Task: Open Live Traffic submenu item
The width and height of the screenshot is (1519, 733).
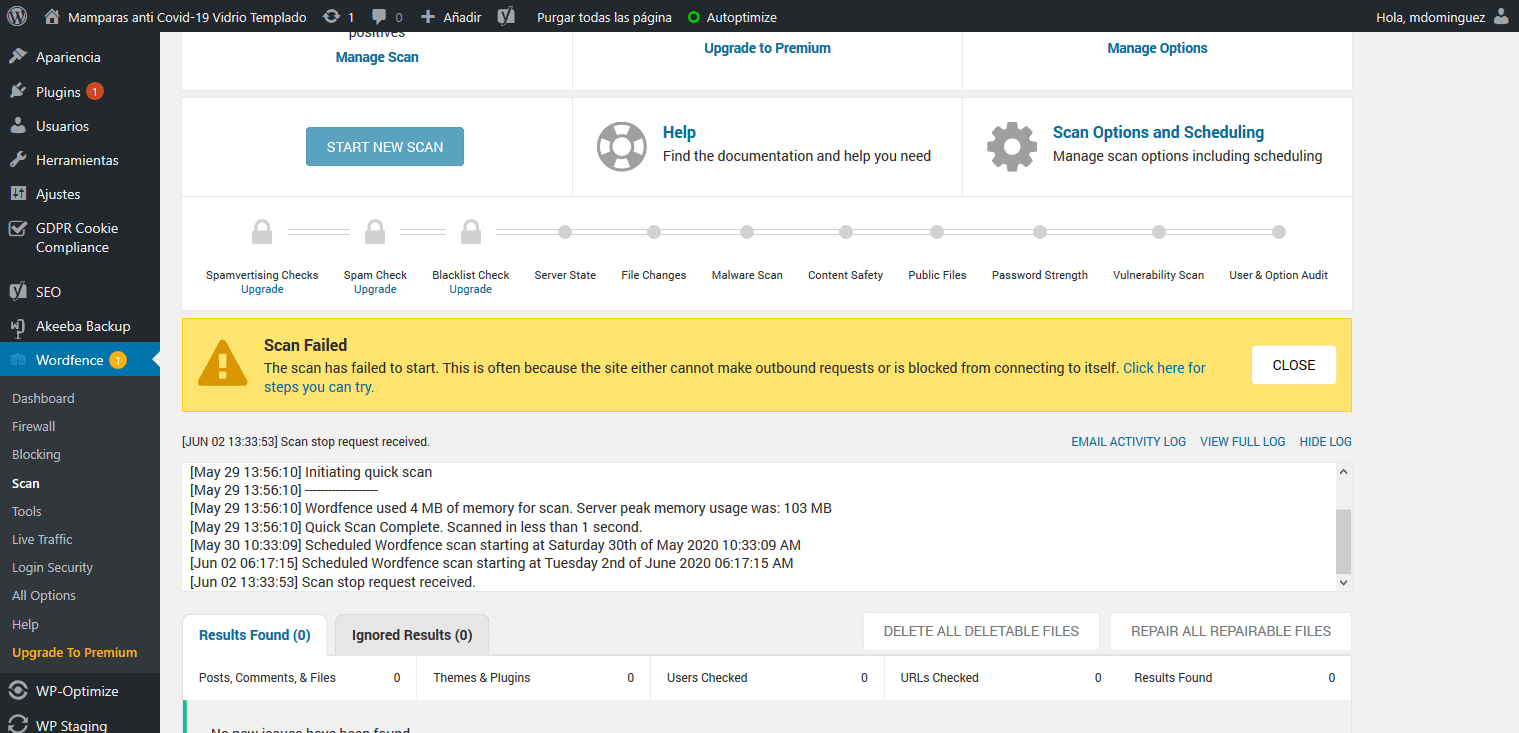Action: pos(42,539)
